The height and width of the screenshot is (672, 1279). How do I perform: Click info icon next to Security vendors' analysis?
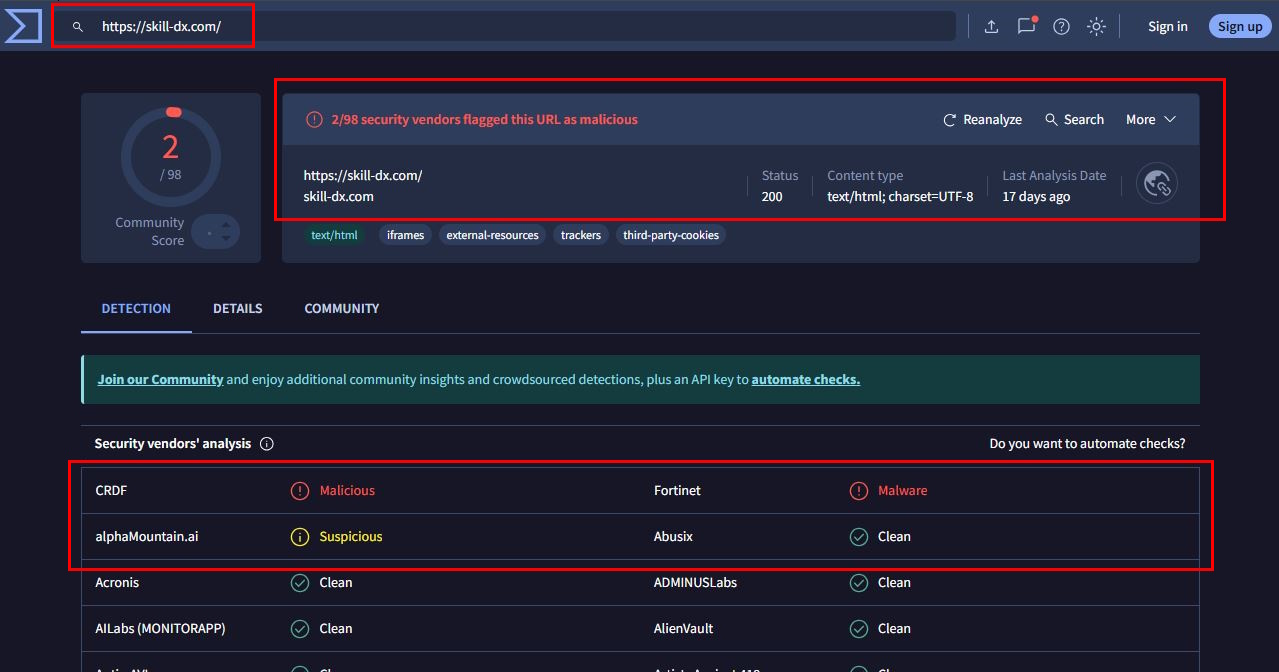267,444
